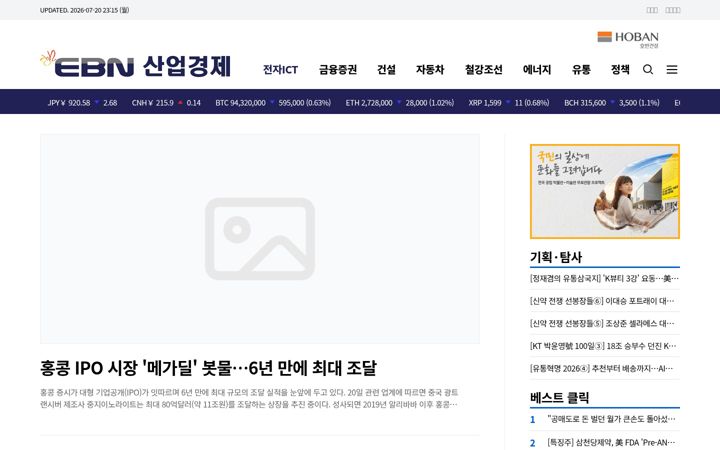
Task: Click the EBN 산업경제 logo
Action: tap(135, 65)
